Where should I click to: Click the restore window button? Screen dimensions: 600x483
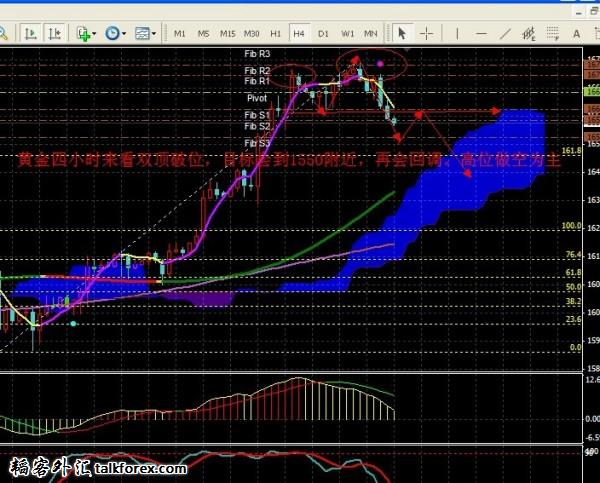pyautogui.click(x=594, y=12)
